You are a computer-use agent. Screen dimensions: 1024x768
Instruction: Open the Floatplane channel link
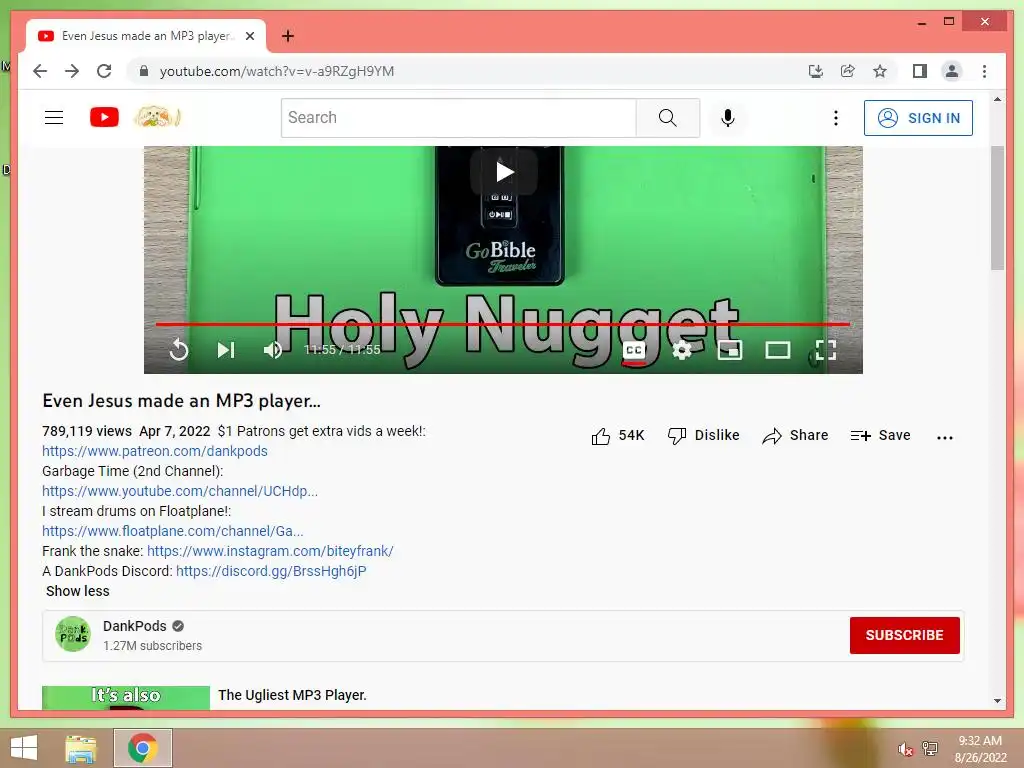(172, 531)
